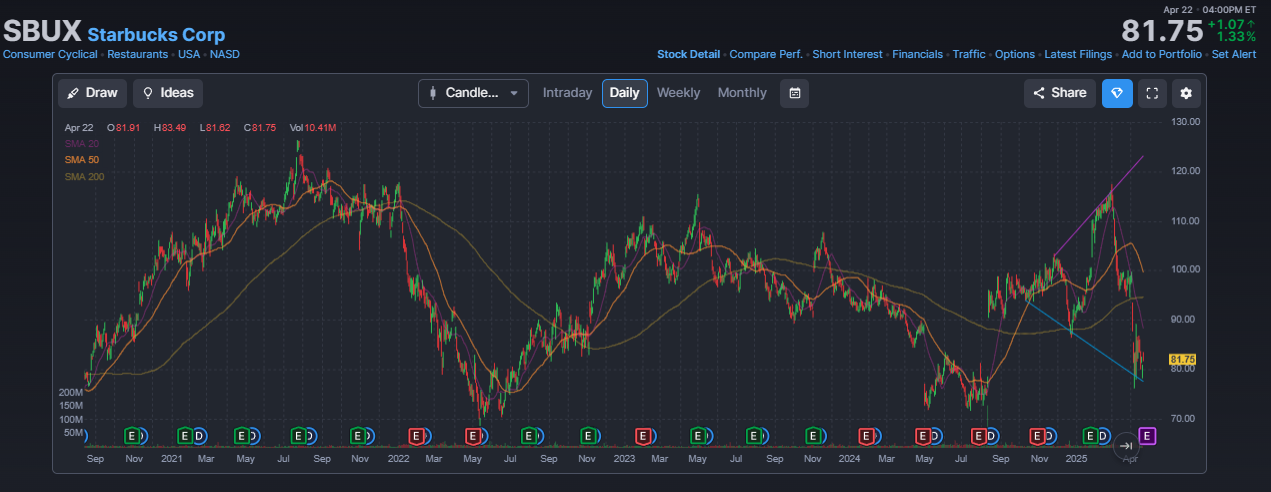1271x492 pixels.
Task: Click the 130.00 price axis label
Action: (x=1186, y=122)
